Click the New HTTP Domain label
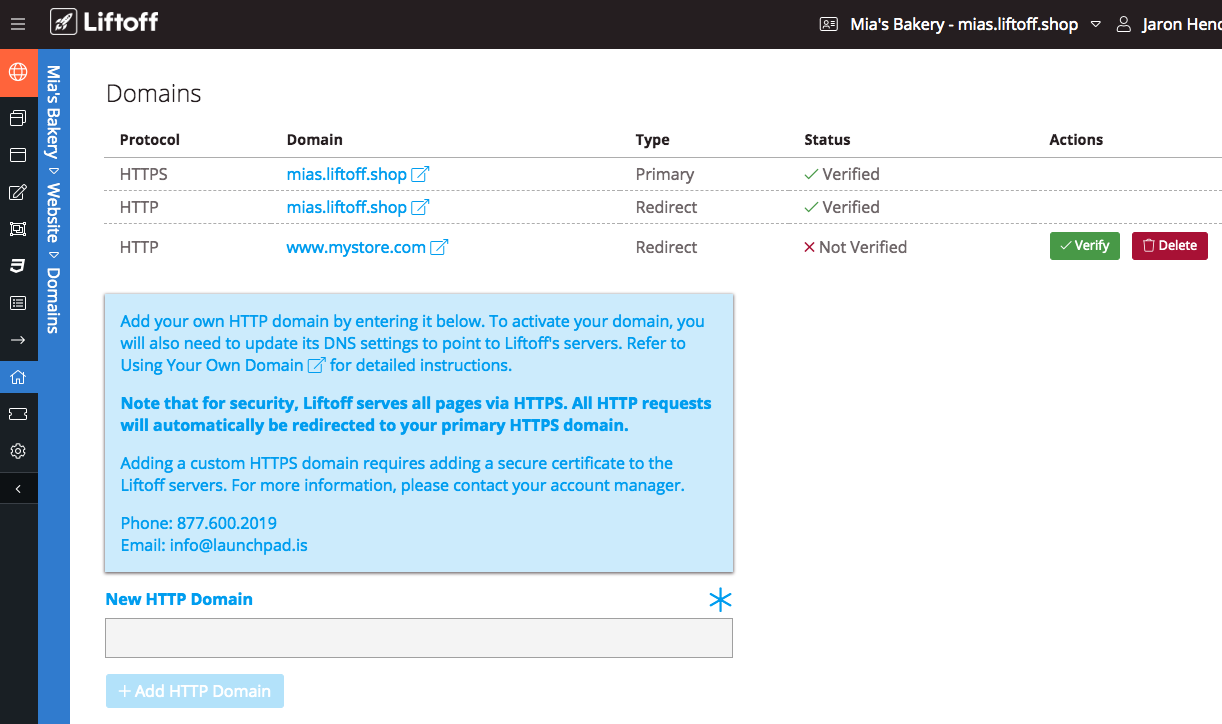 click(x=179, y=599)
